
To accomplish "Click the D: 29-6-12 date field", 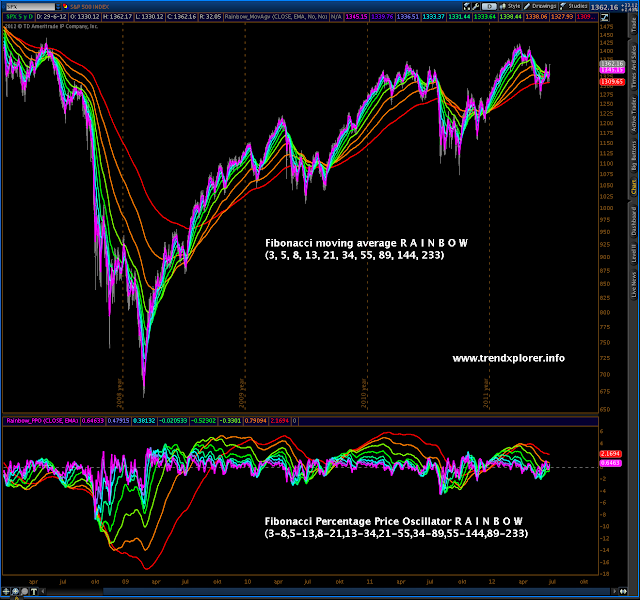I will click(x=51, y=17).
